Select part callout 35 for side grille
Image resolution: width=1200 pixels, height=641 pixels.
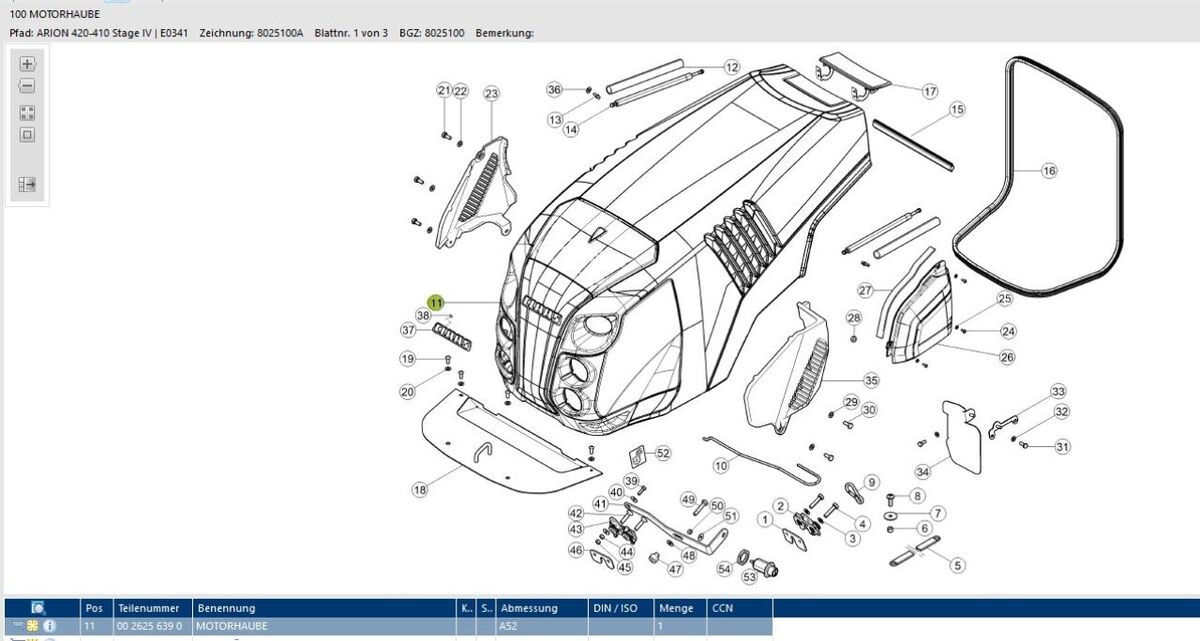coord(871,380)
